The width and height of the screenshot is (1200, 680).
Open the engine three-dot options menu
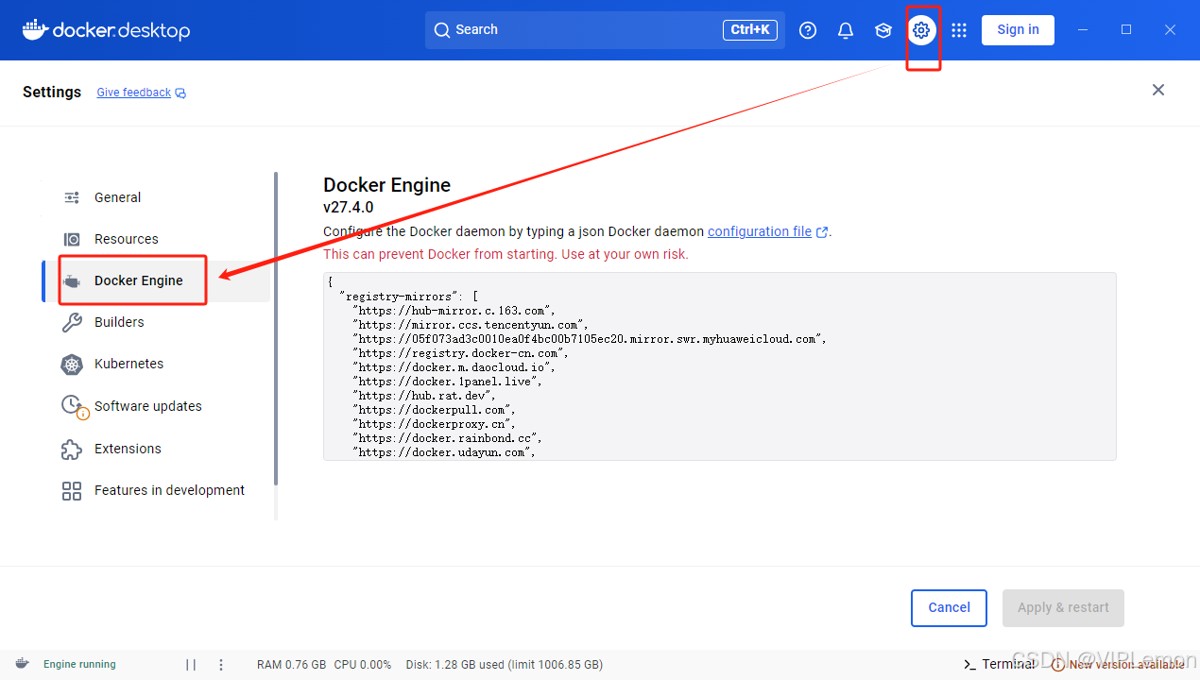pyautogui.click(x=221, y=664)
